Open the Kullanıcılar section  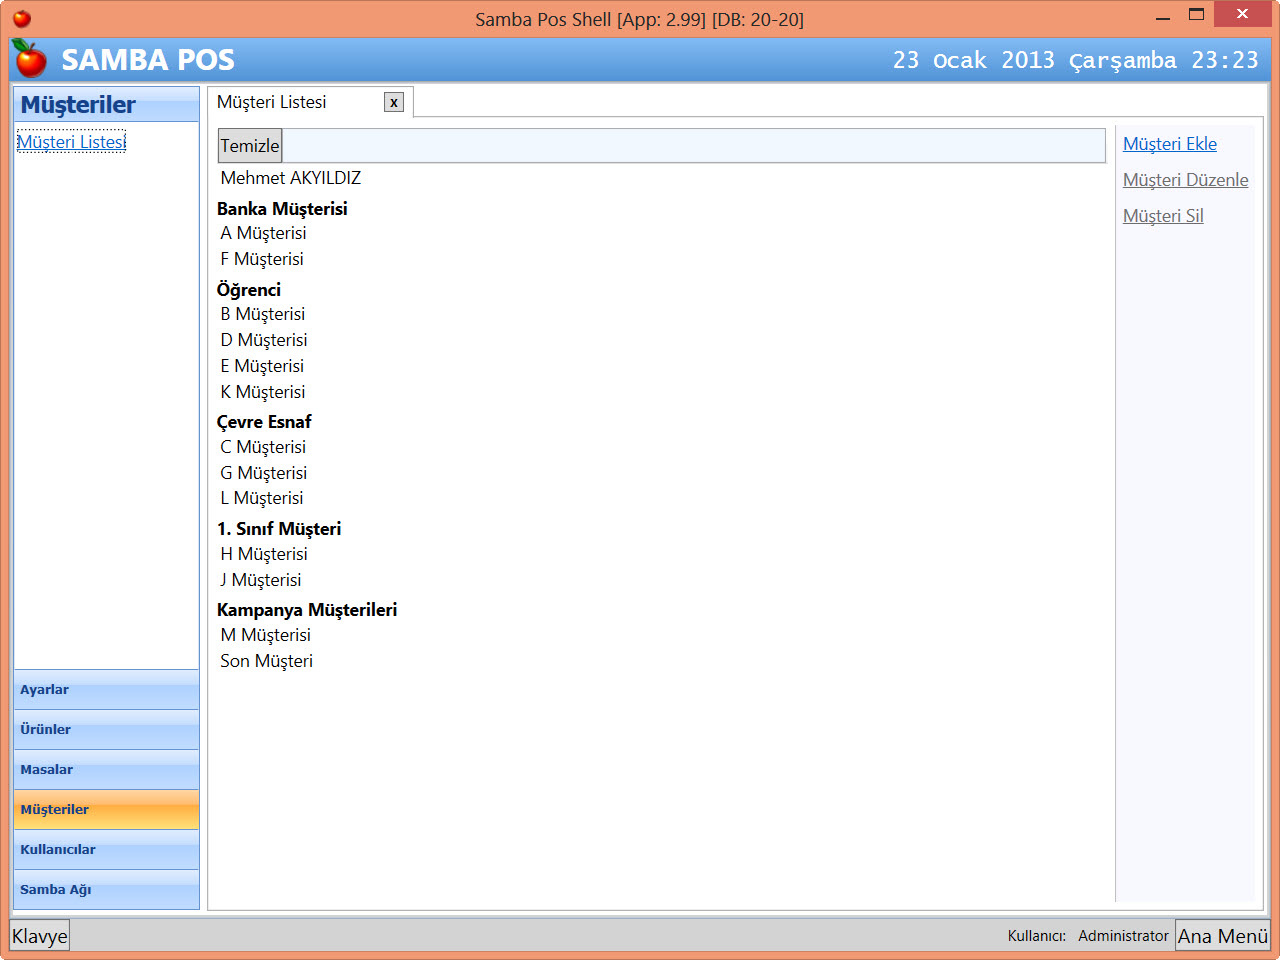point(106,849)
